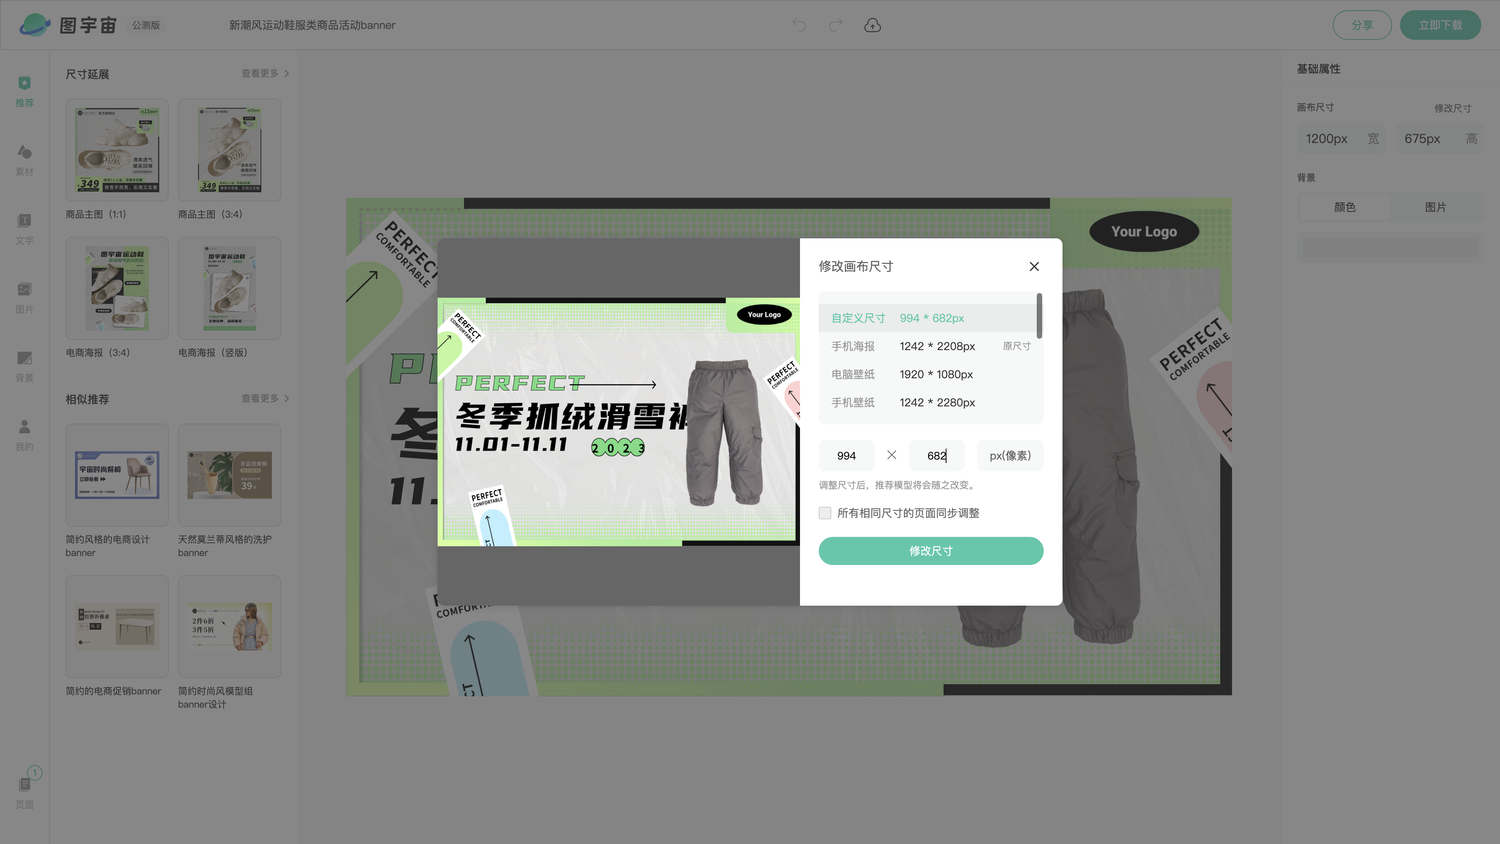Select 商品主图 (3:4) thumbnail
The width and height of the screenshot is (1500, 844).
coord(229,150)
